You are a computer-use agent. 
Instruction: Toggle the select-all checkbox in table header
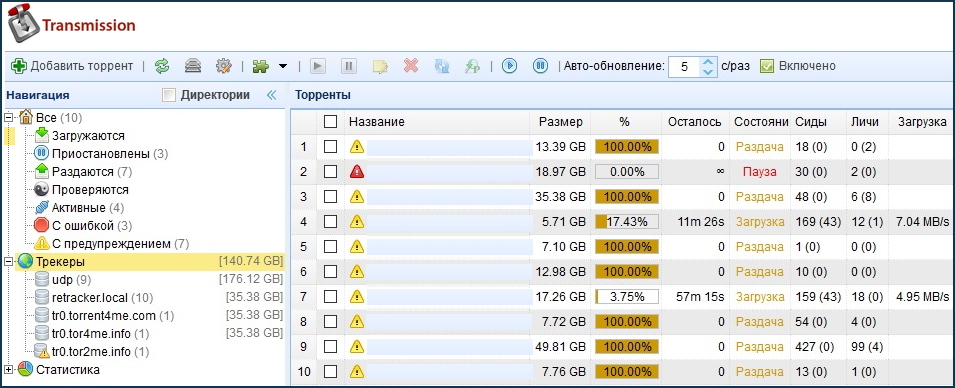(x=330, y=122)
